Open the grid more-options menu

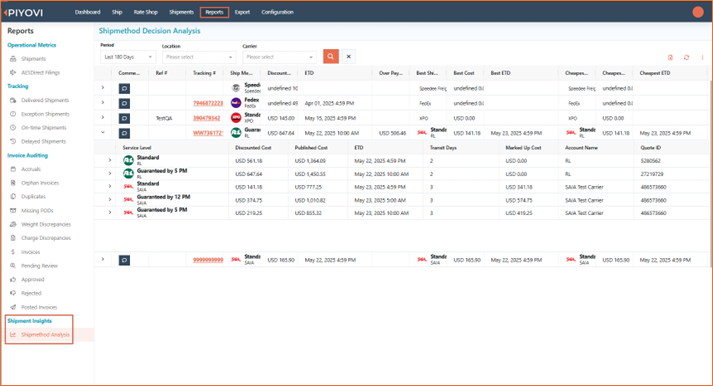coord(702,57)
